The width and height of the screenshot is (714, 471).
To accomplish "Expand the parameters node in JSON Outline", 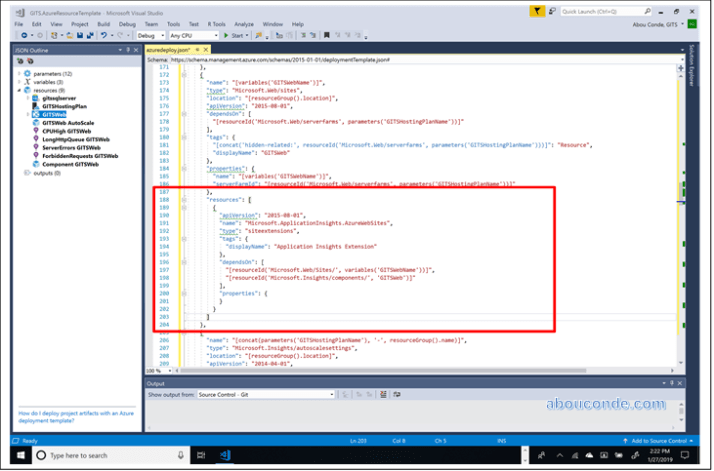I will point(19,73).
